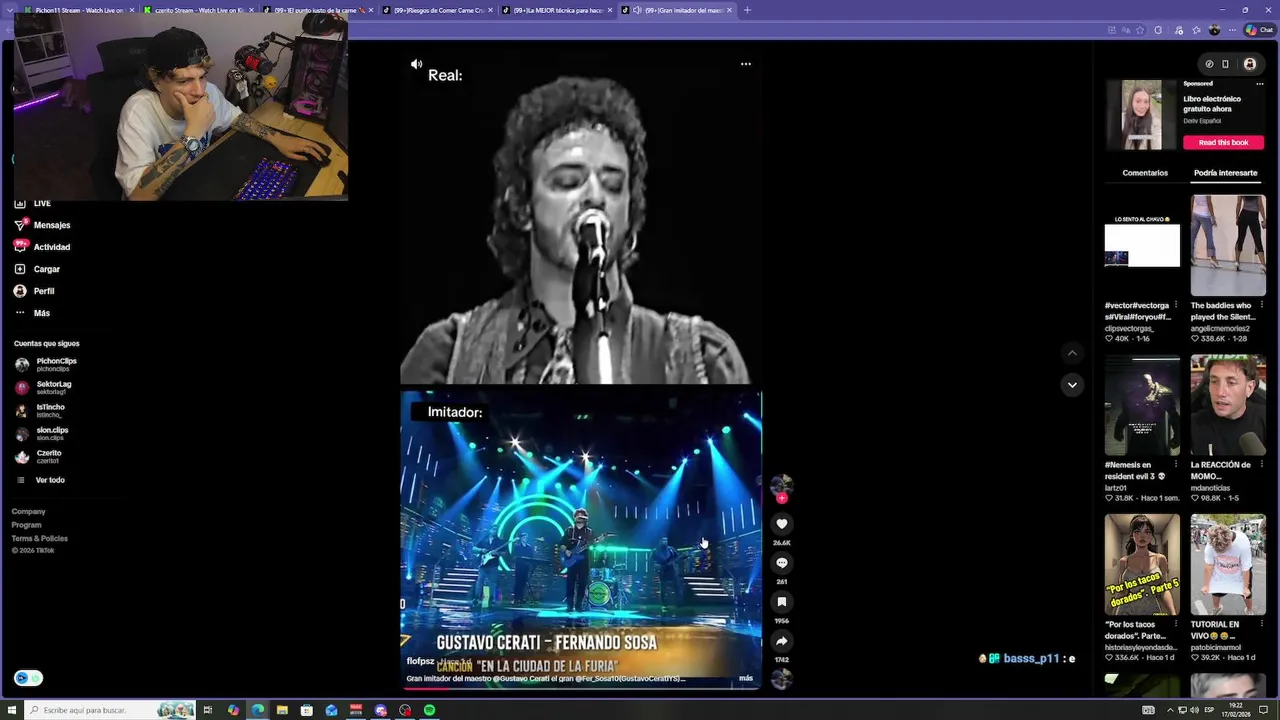Switch to Pichon11 Stream browser tab

[79, 10]
